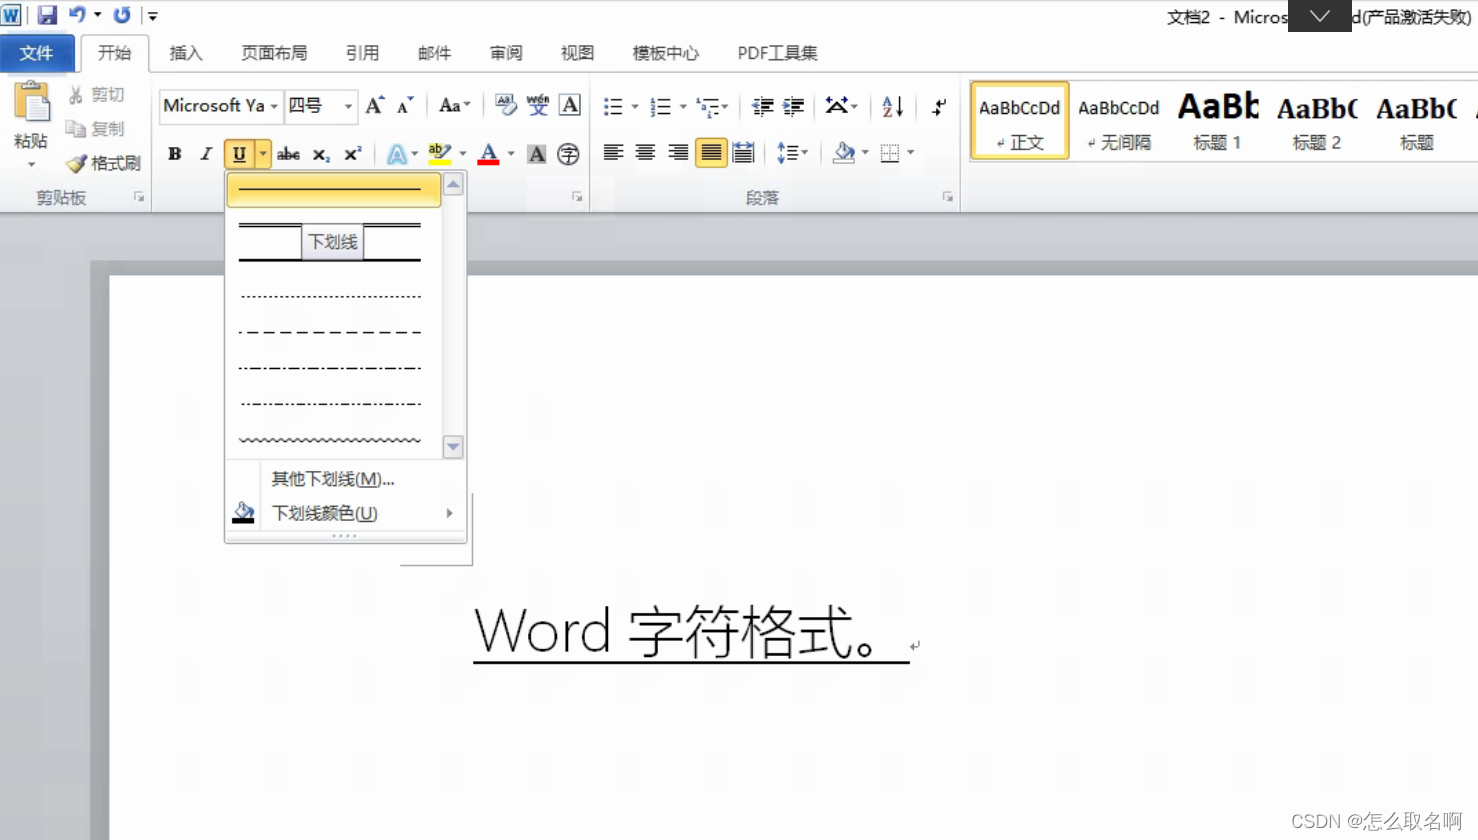The height and width of the screenshot is (840, 1478).
Task: Click the Clear Formatting icon
Action: (x=506, y=106)
